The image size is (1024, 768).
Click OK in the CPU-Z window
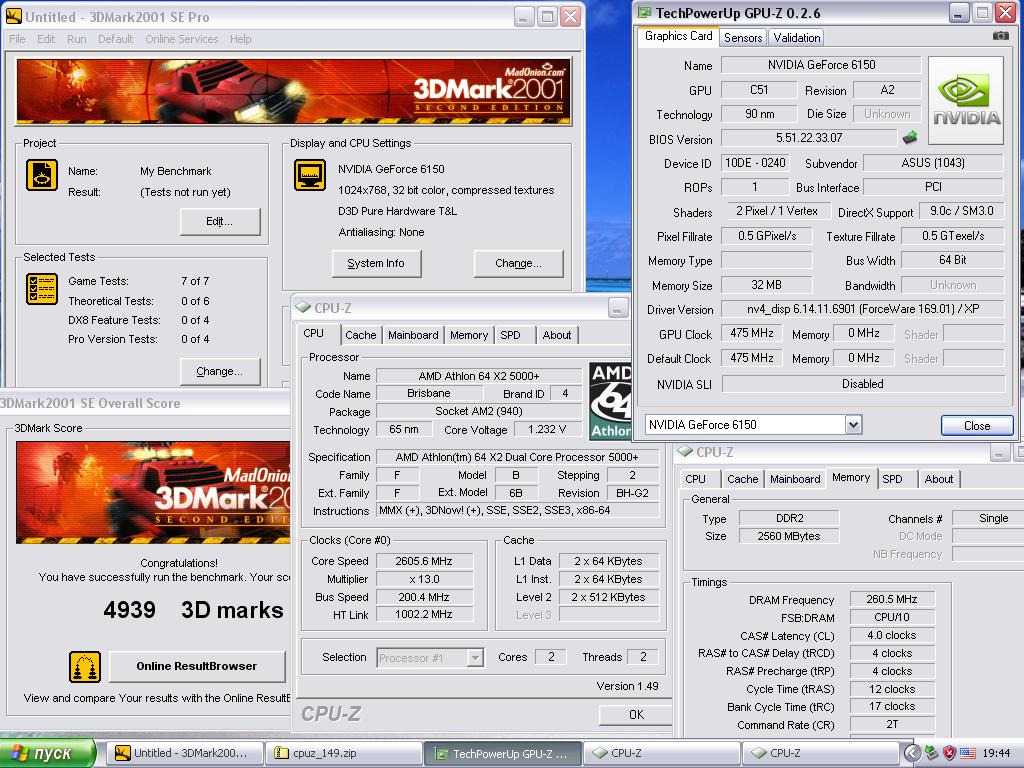pos(636,714)
